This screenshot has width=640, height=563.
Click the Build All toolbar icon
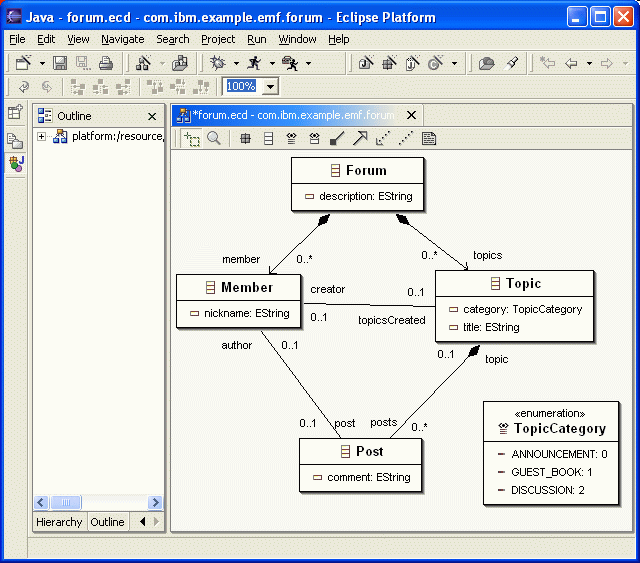[x=180, y=63]
